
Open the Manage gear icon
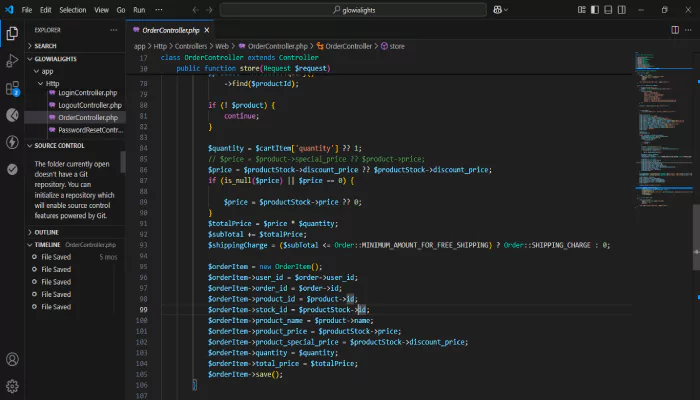pos(12,386)
